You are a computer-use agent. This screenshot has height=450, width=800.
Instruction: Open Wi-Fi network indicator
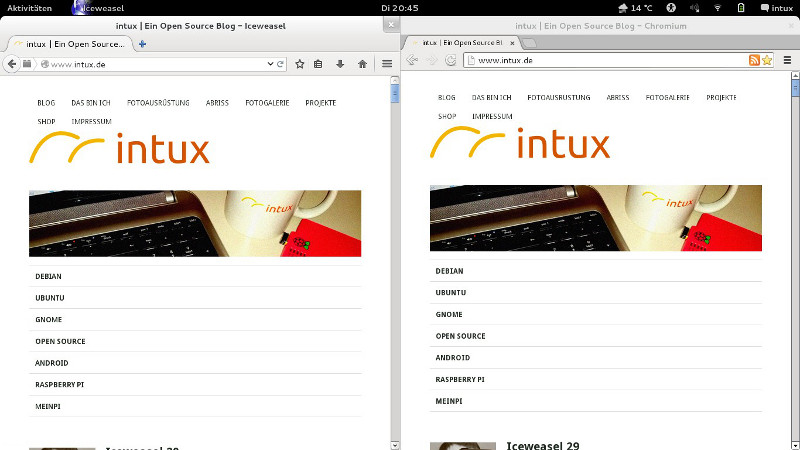pos(717,8)
